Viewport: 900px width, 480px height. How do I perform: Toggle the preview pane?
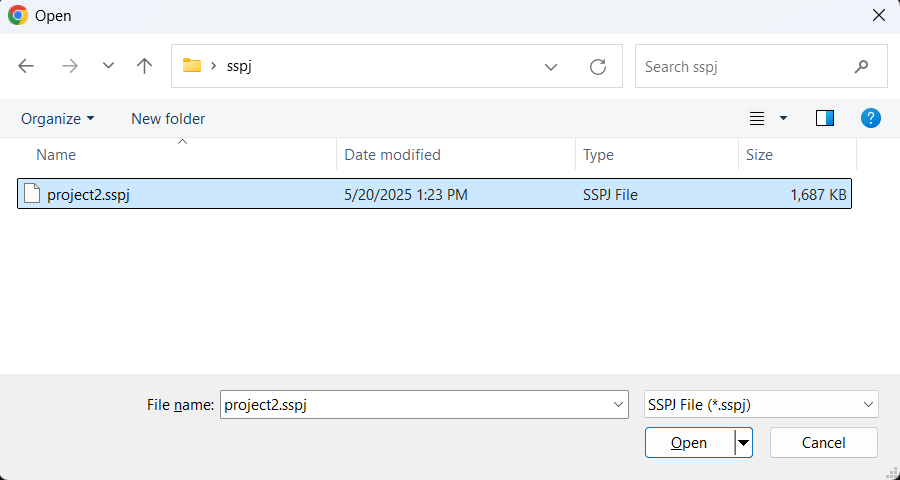825,118
